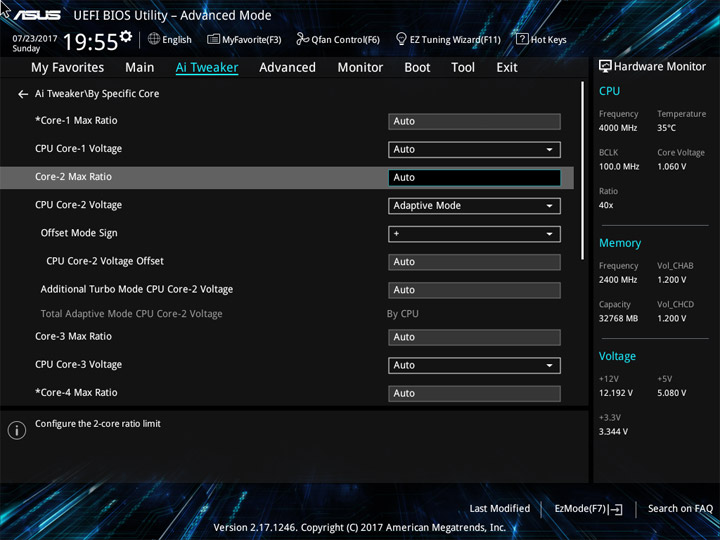Open the CPU Core-3 Voltage dropdown
This screenshot has width=720, height=540.
(x=474, y=366)
